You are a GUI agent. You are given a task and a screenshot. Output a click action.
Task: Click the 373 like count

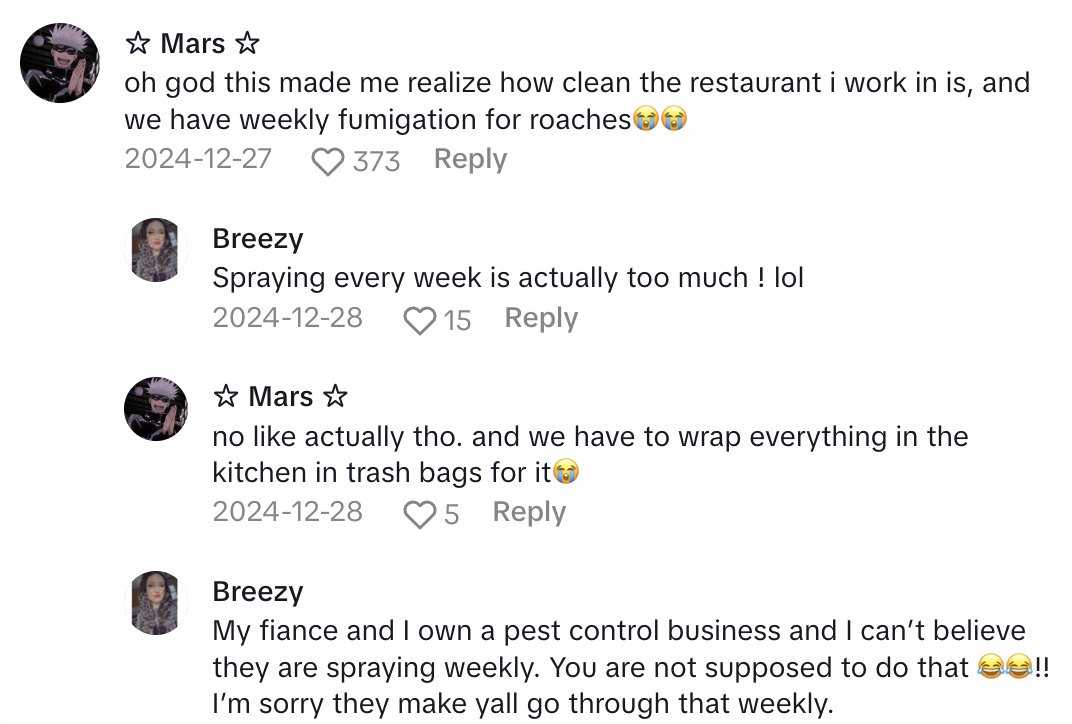point(376,161)
